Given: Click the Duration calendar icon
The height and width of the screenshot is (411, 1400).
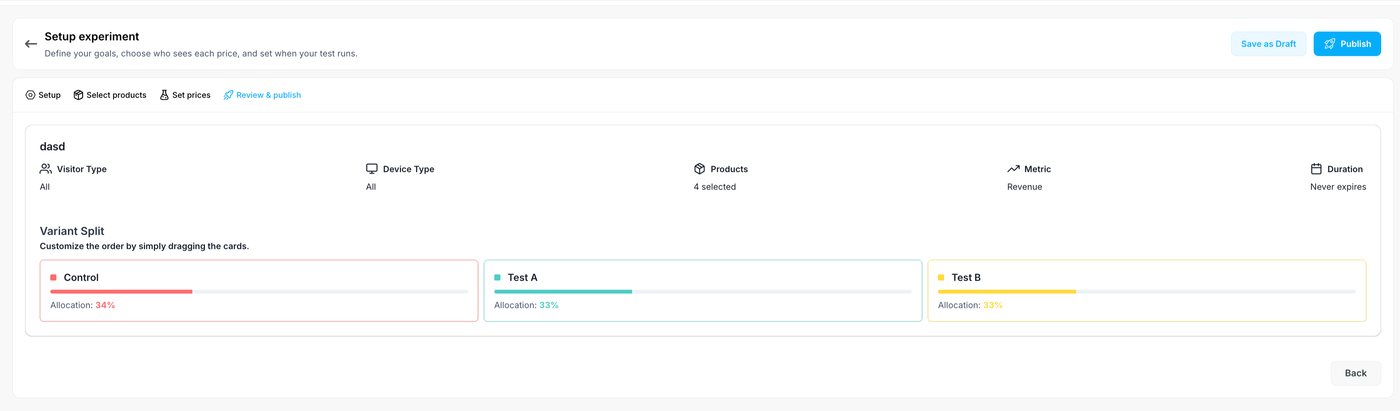Looking at the screenshot, I should tap(1317, 169).
